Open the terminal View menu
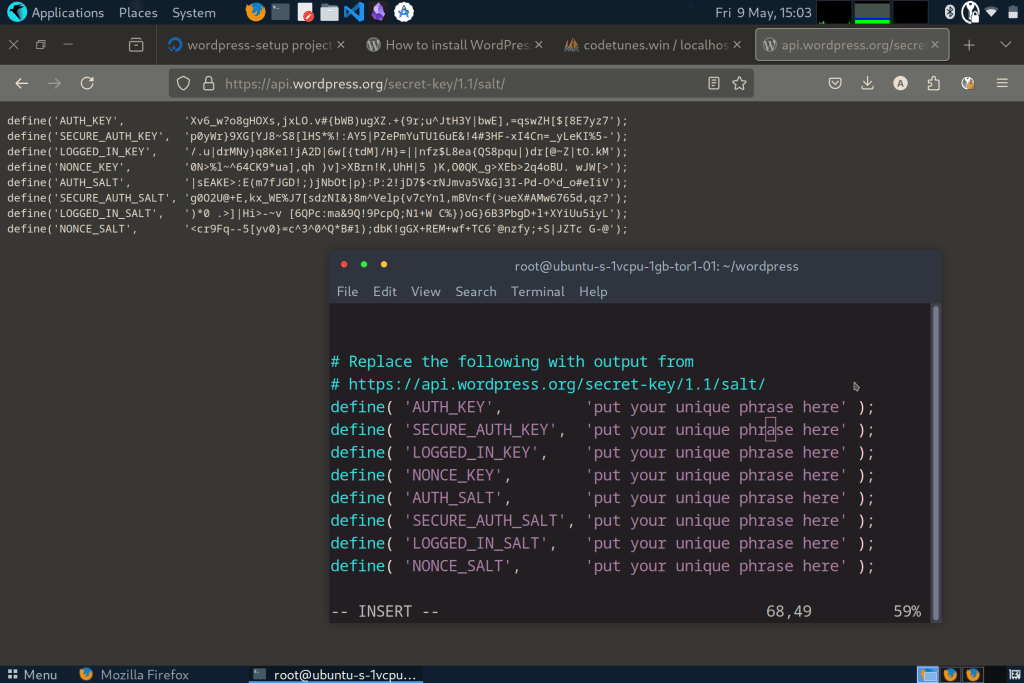This screenshot has height=683, width=1024. click(425, 291)
